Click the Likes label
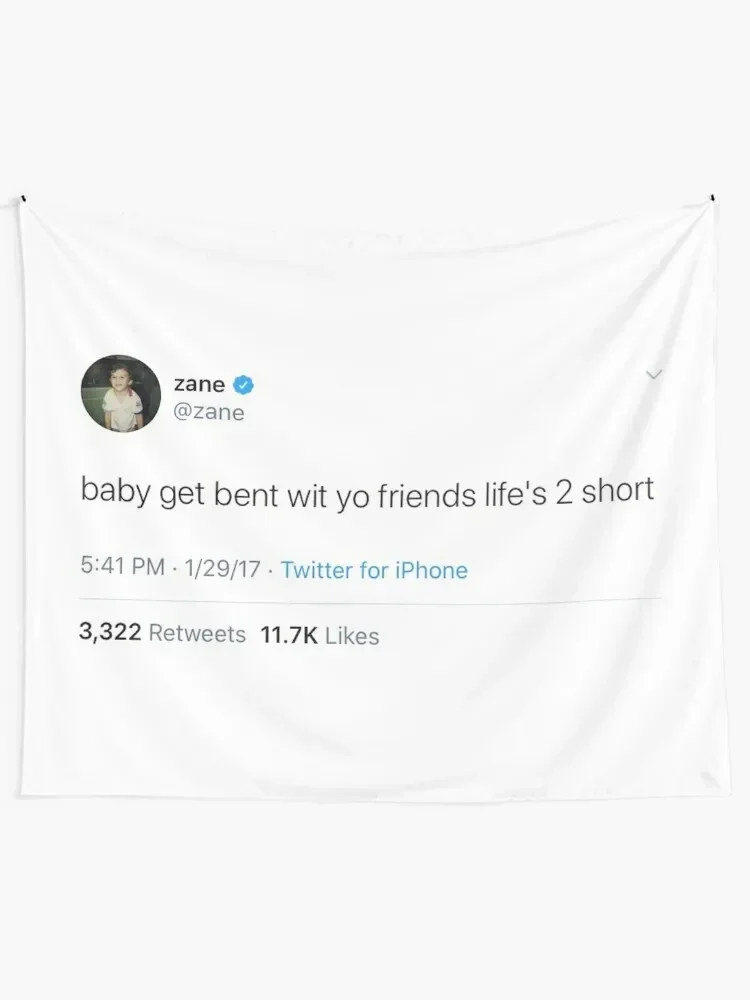 [352, 636]
